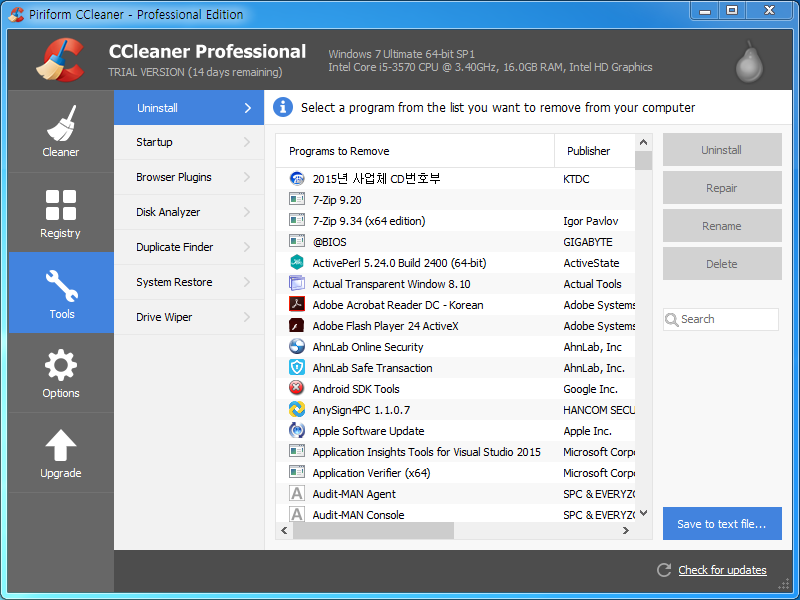The width and height of the screenshot is (800, 600).
Task: Click the Delete button
Action: coord(722,264)
